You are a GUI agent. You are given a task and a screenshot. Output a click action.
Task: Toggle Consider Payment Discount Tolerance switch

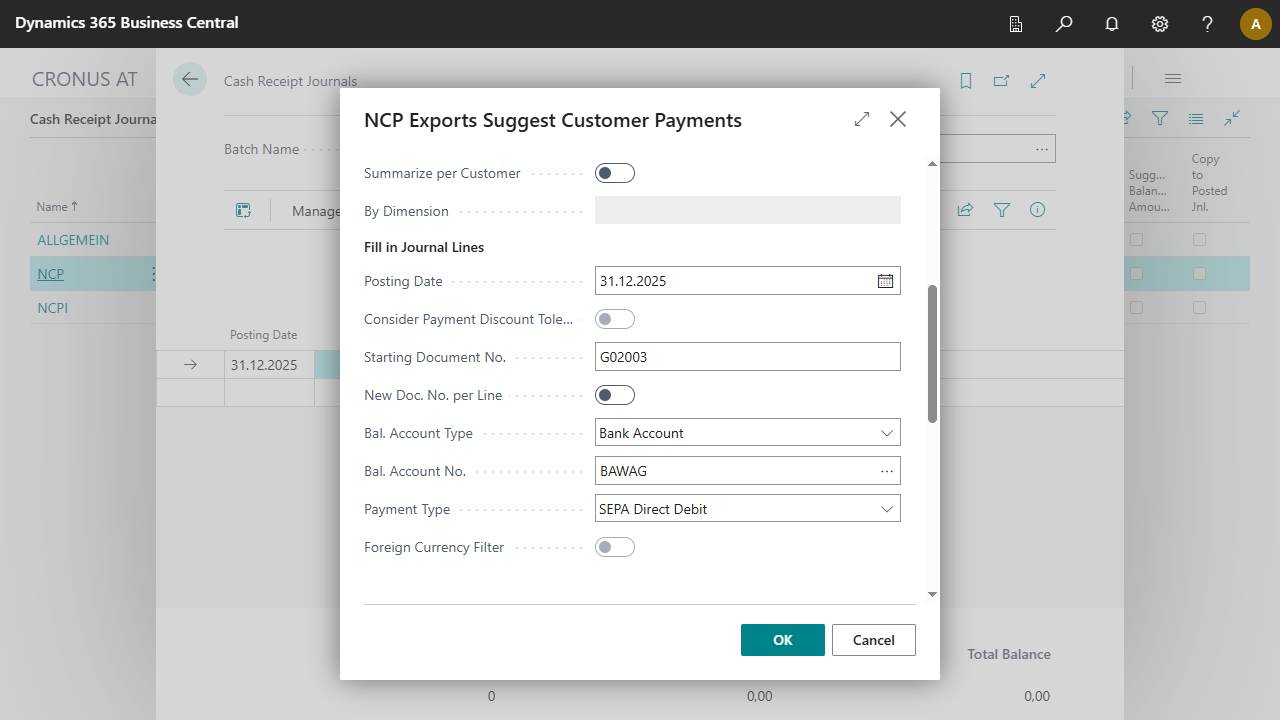pos(615,319)
